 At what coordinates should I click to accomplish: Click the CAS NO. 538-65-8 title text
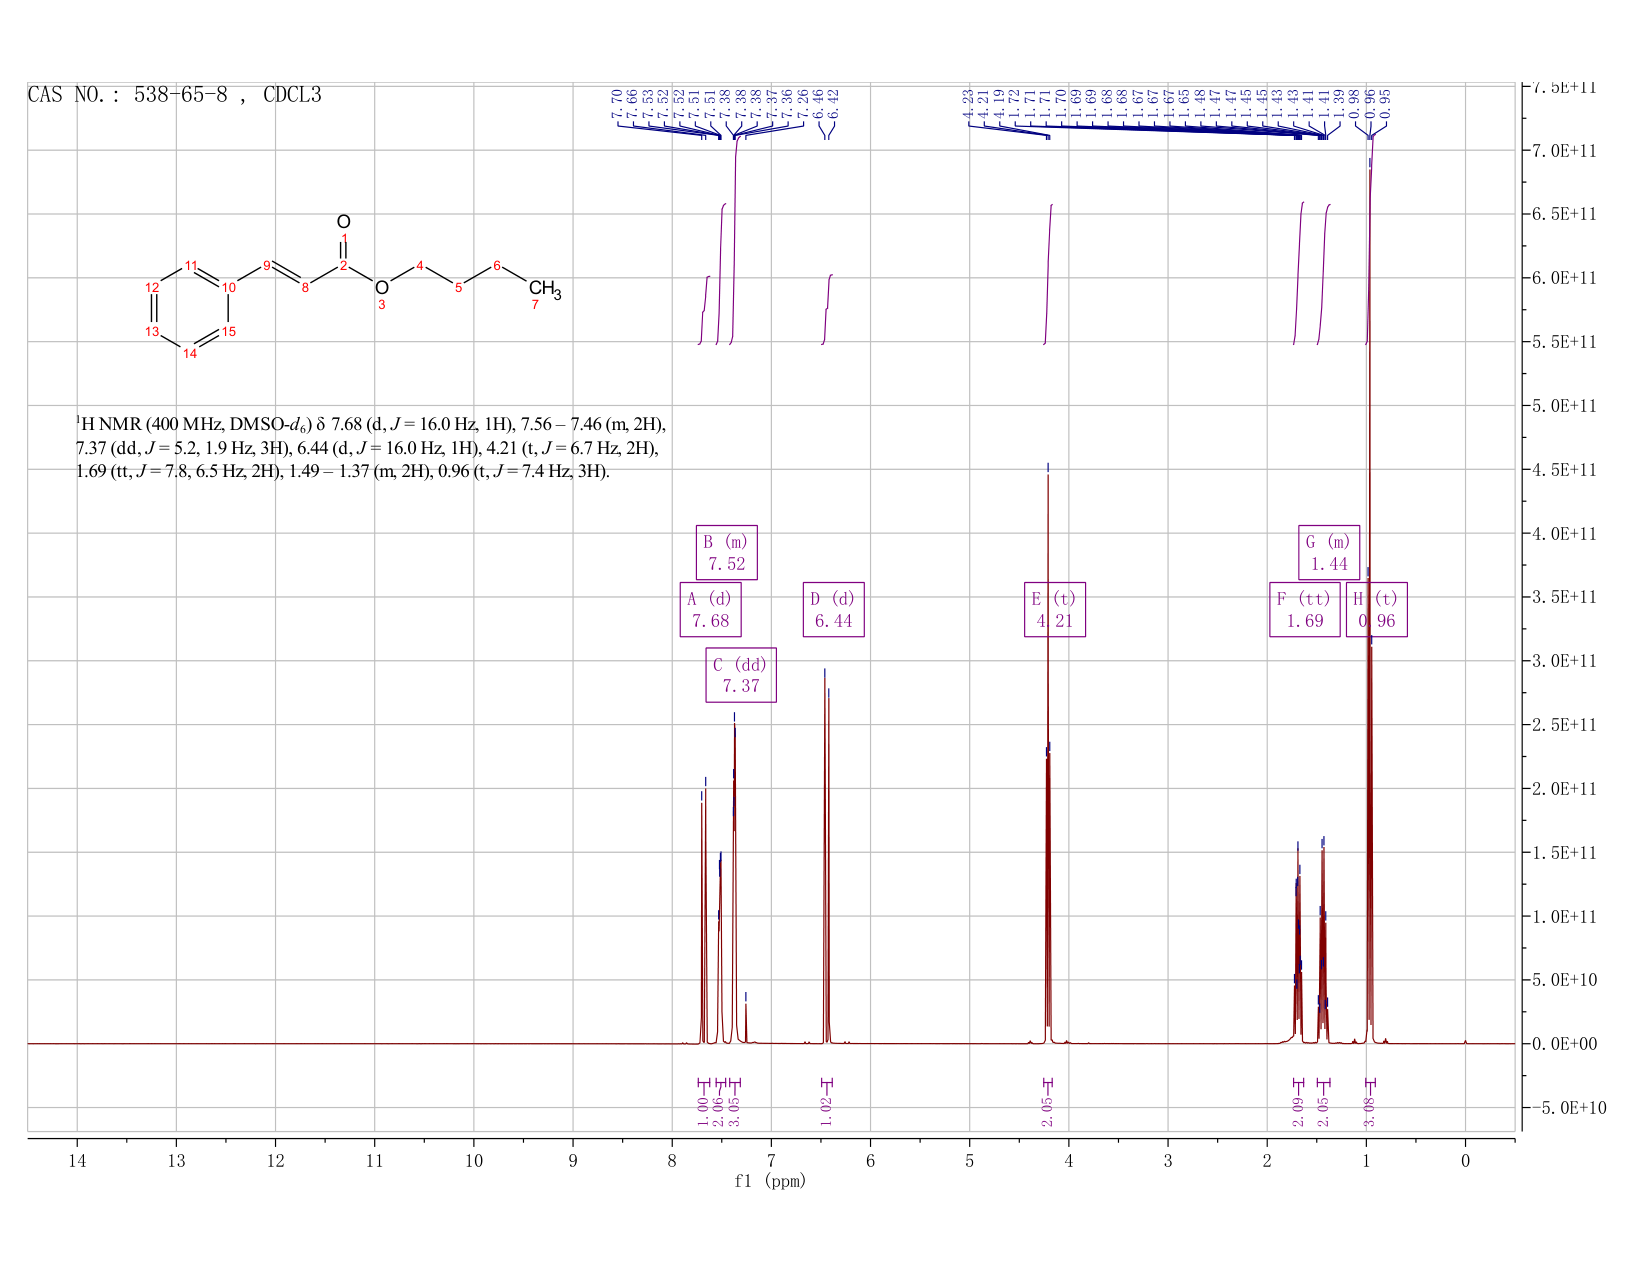[x=175, y=95]
